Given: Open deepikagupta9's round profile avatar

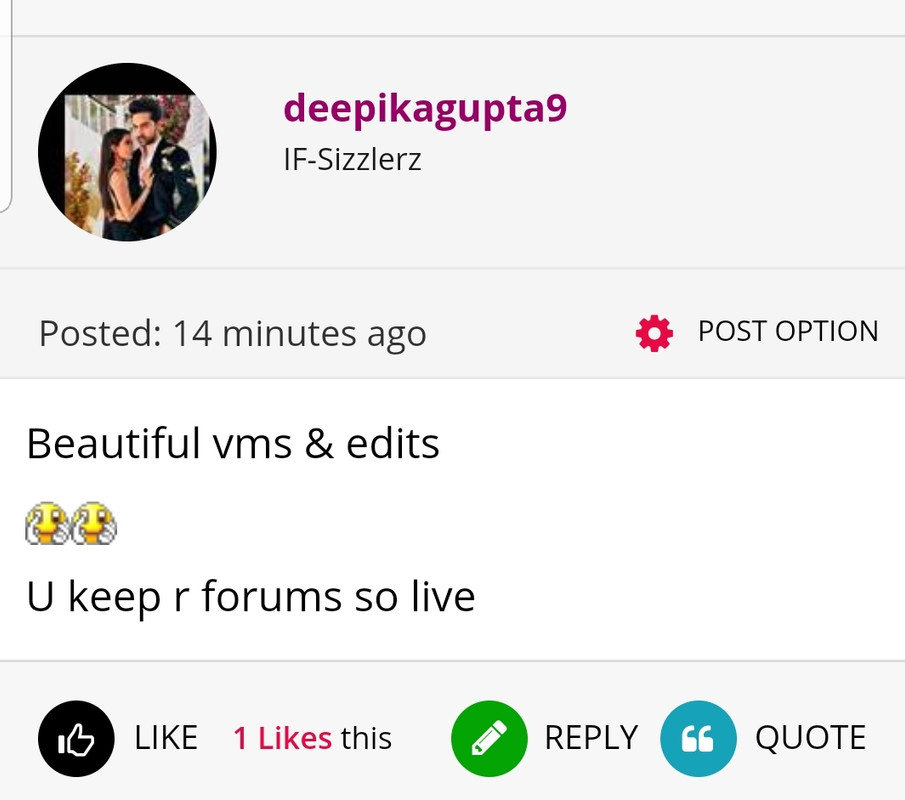Looking at the screenshot, I should 128,152.
